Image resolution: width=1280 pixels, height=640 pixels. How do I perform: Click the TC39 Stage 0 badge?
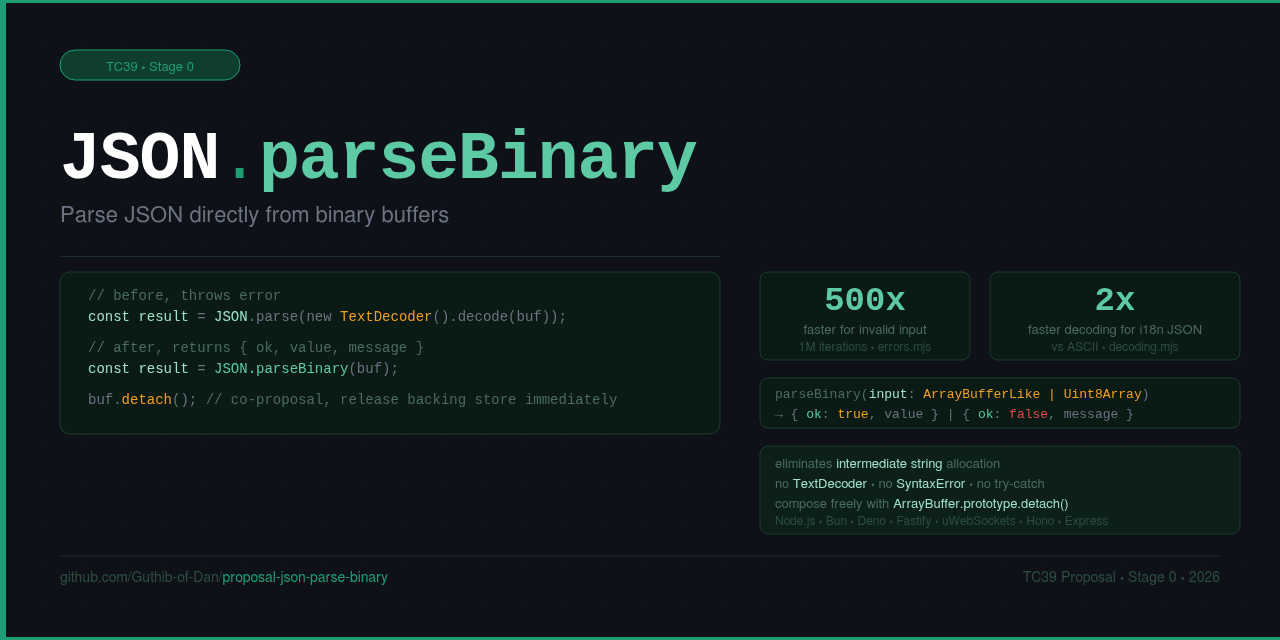pos(149,65)
